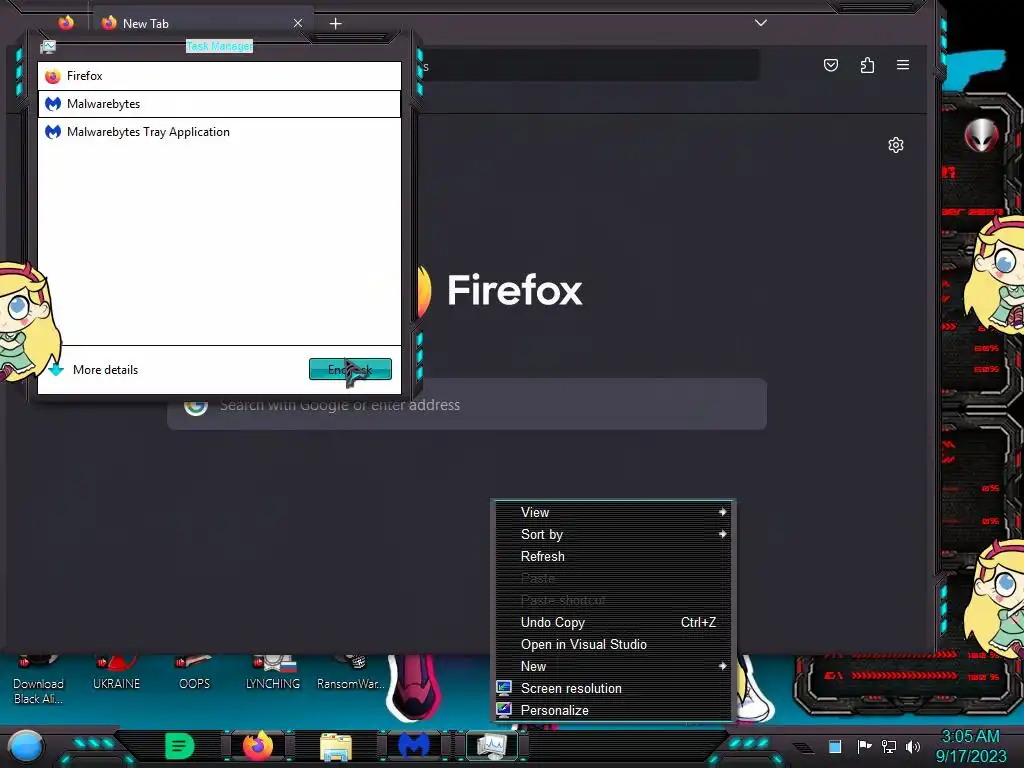Click the volume speaker tray icon

913,746
